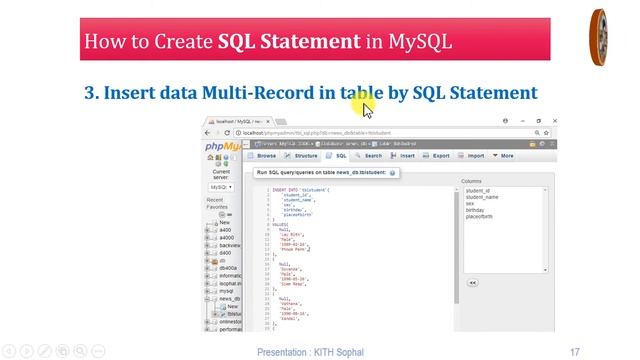Reload the phpMyAdmin page in the browser
Viewport: 640px width, 360px height.
227,133
